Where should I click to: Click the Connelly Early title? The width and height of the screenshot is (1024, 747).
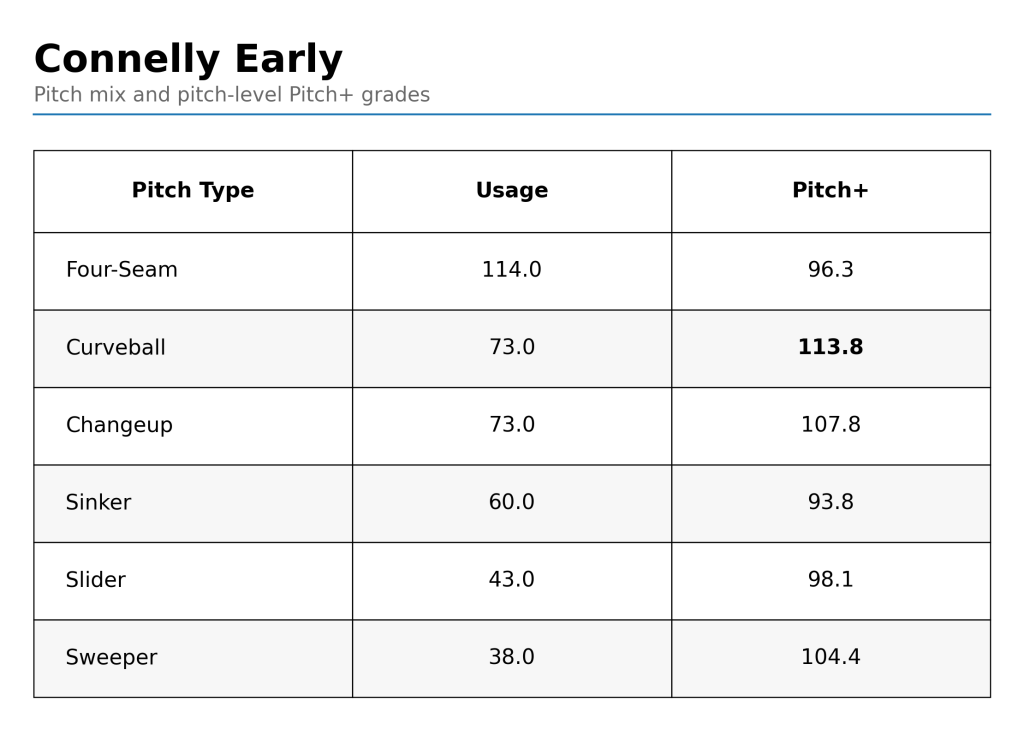(188, 60)
